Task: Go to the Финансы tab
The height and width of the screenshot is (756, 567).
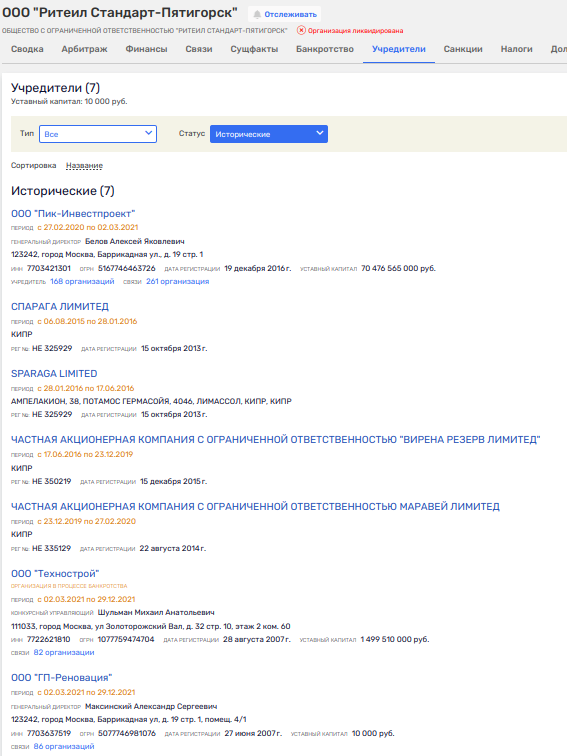Action: coord(146,49)
